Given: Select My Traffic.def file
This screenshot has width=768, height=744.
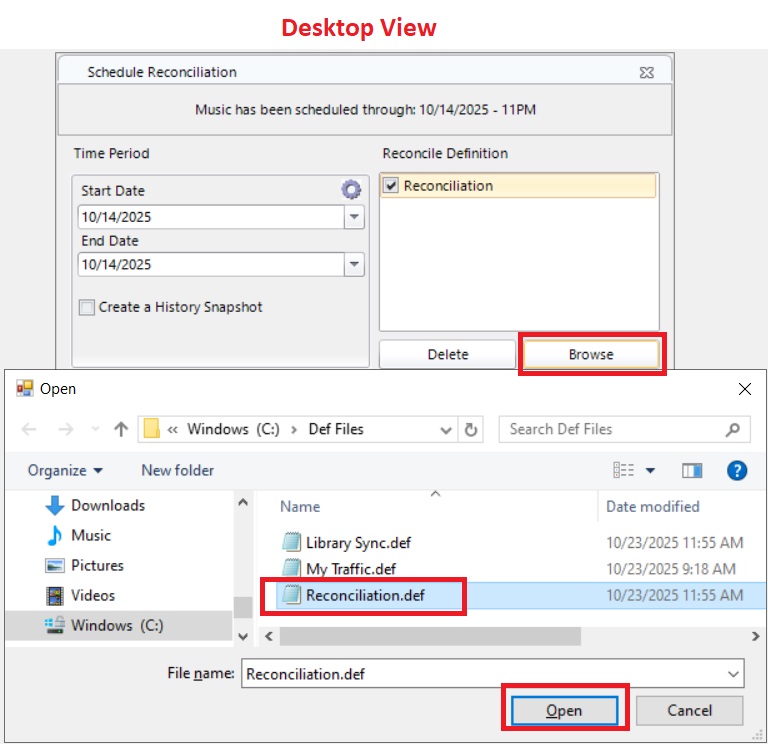Looking at the screenshot, I should click(351, 569).
